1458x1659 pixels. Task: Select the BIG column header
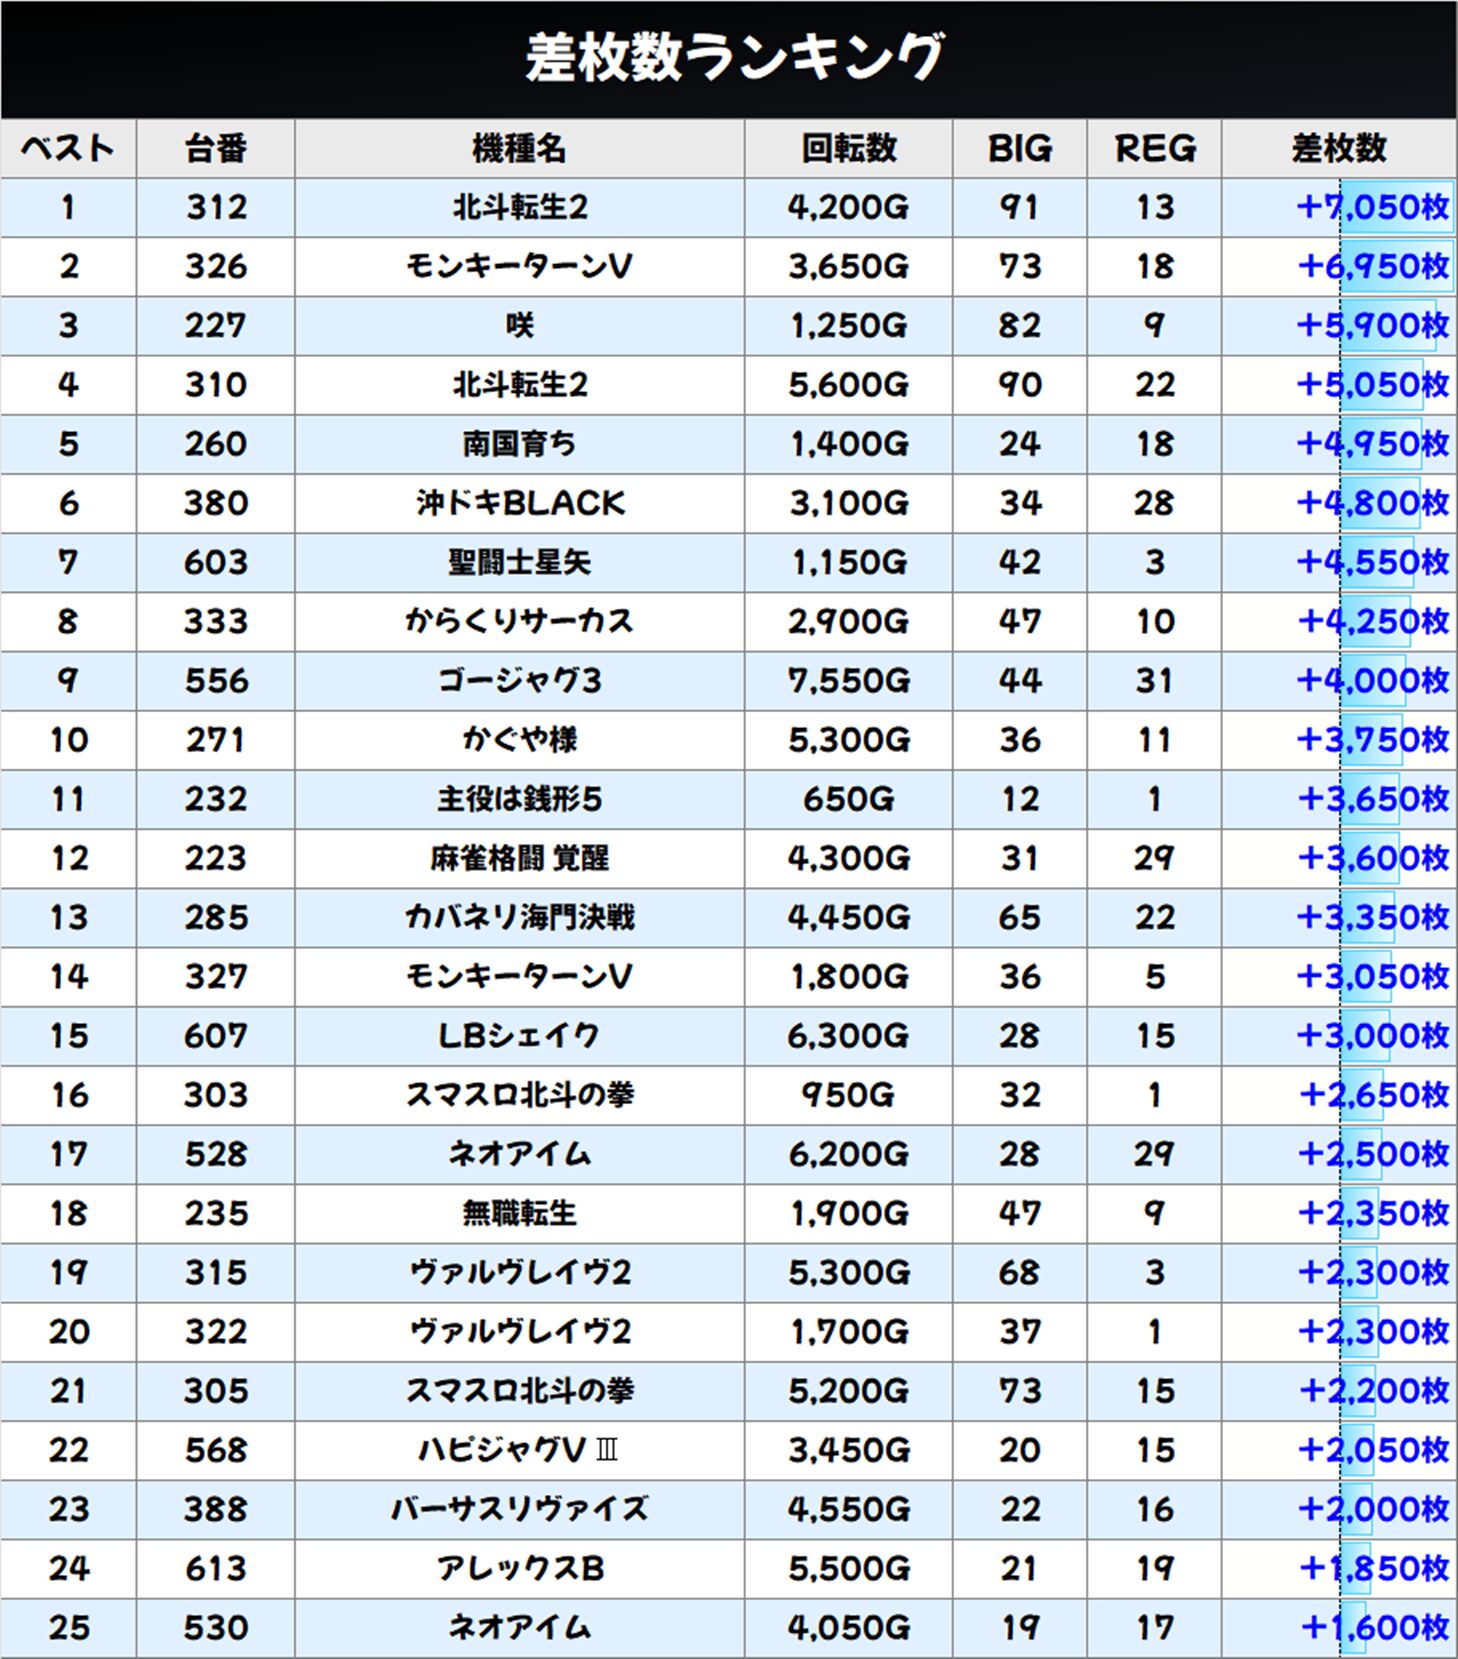click(x=1019, y=149)
